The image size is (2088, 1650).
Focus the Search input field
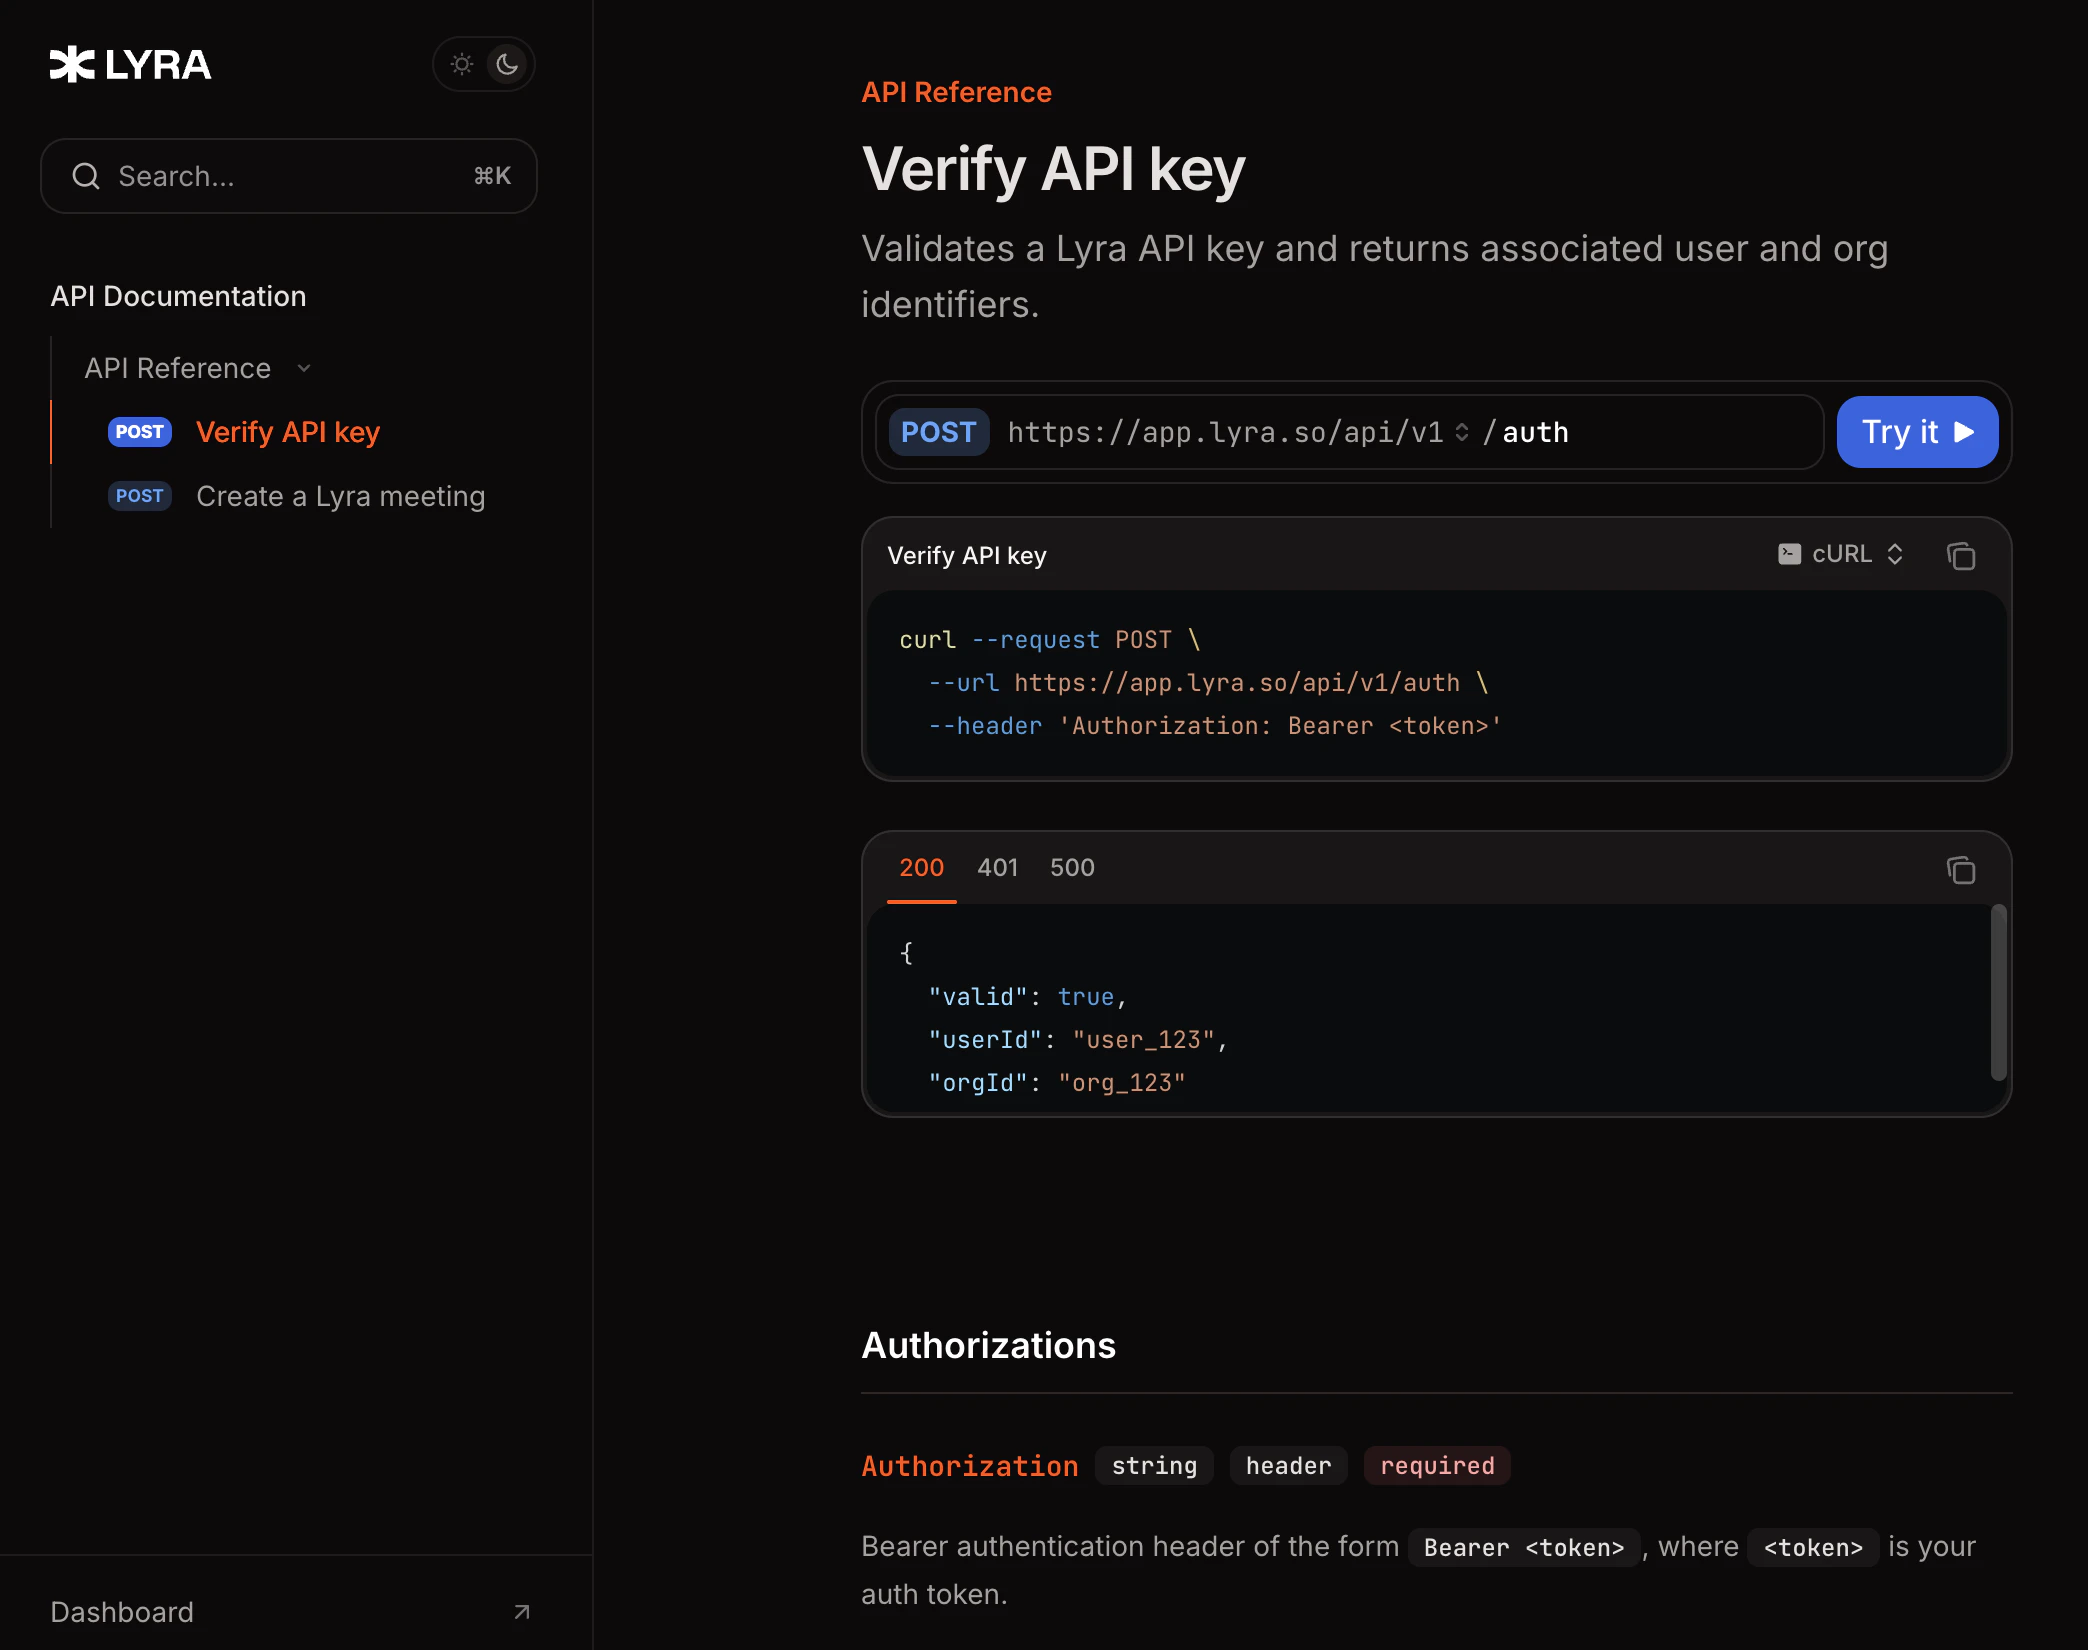point(289,176)
